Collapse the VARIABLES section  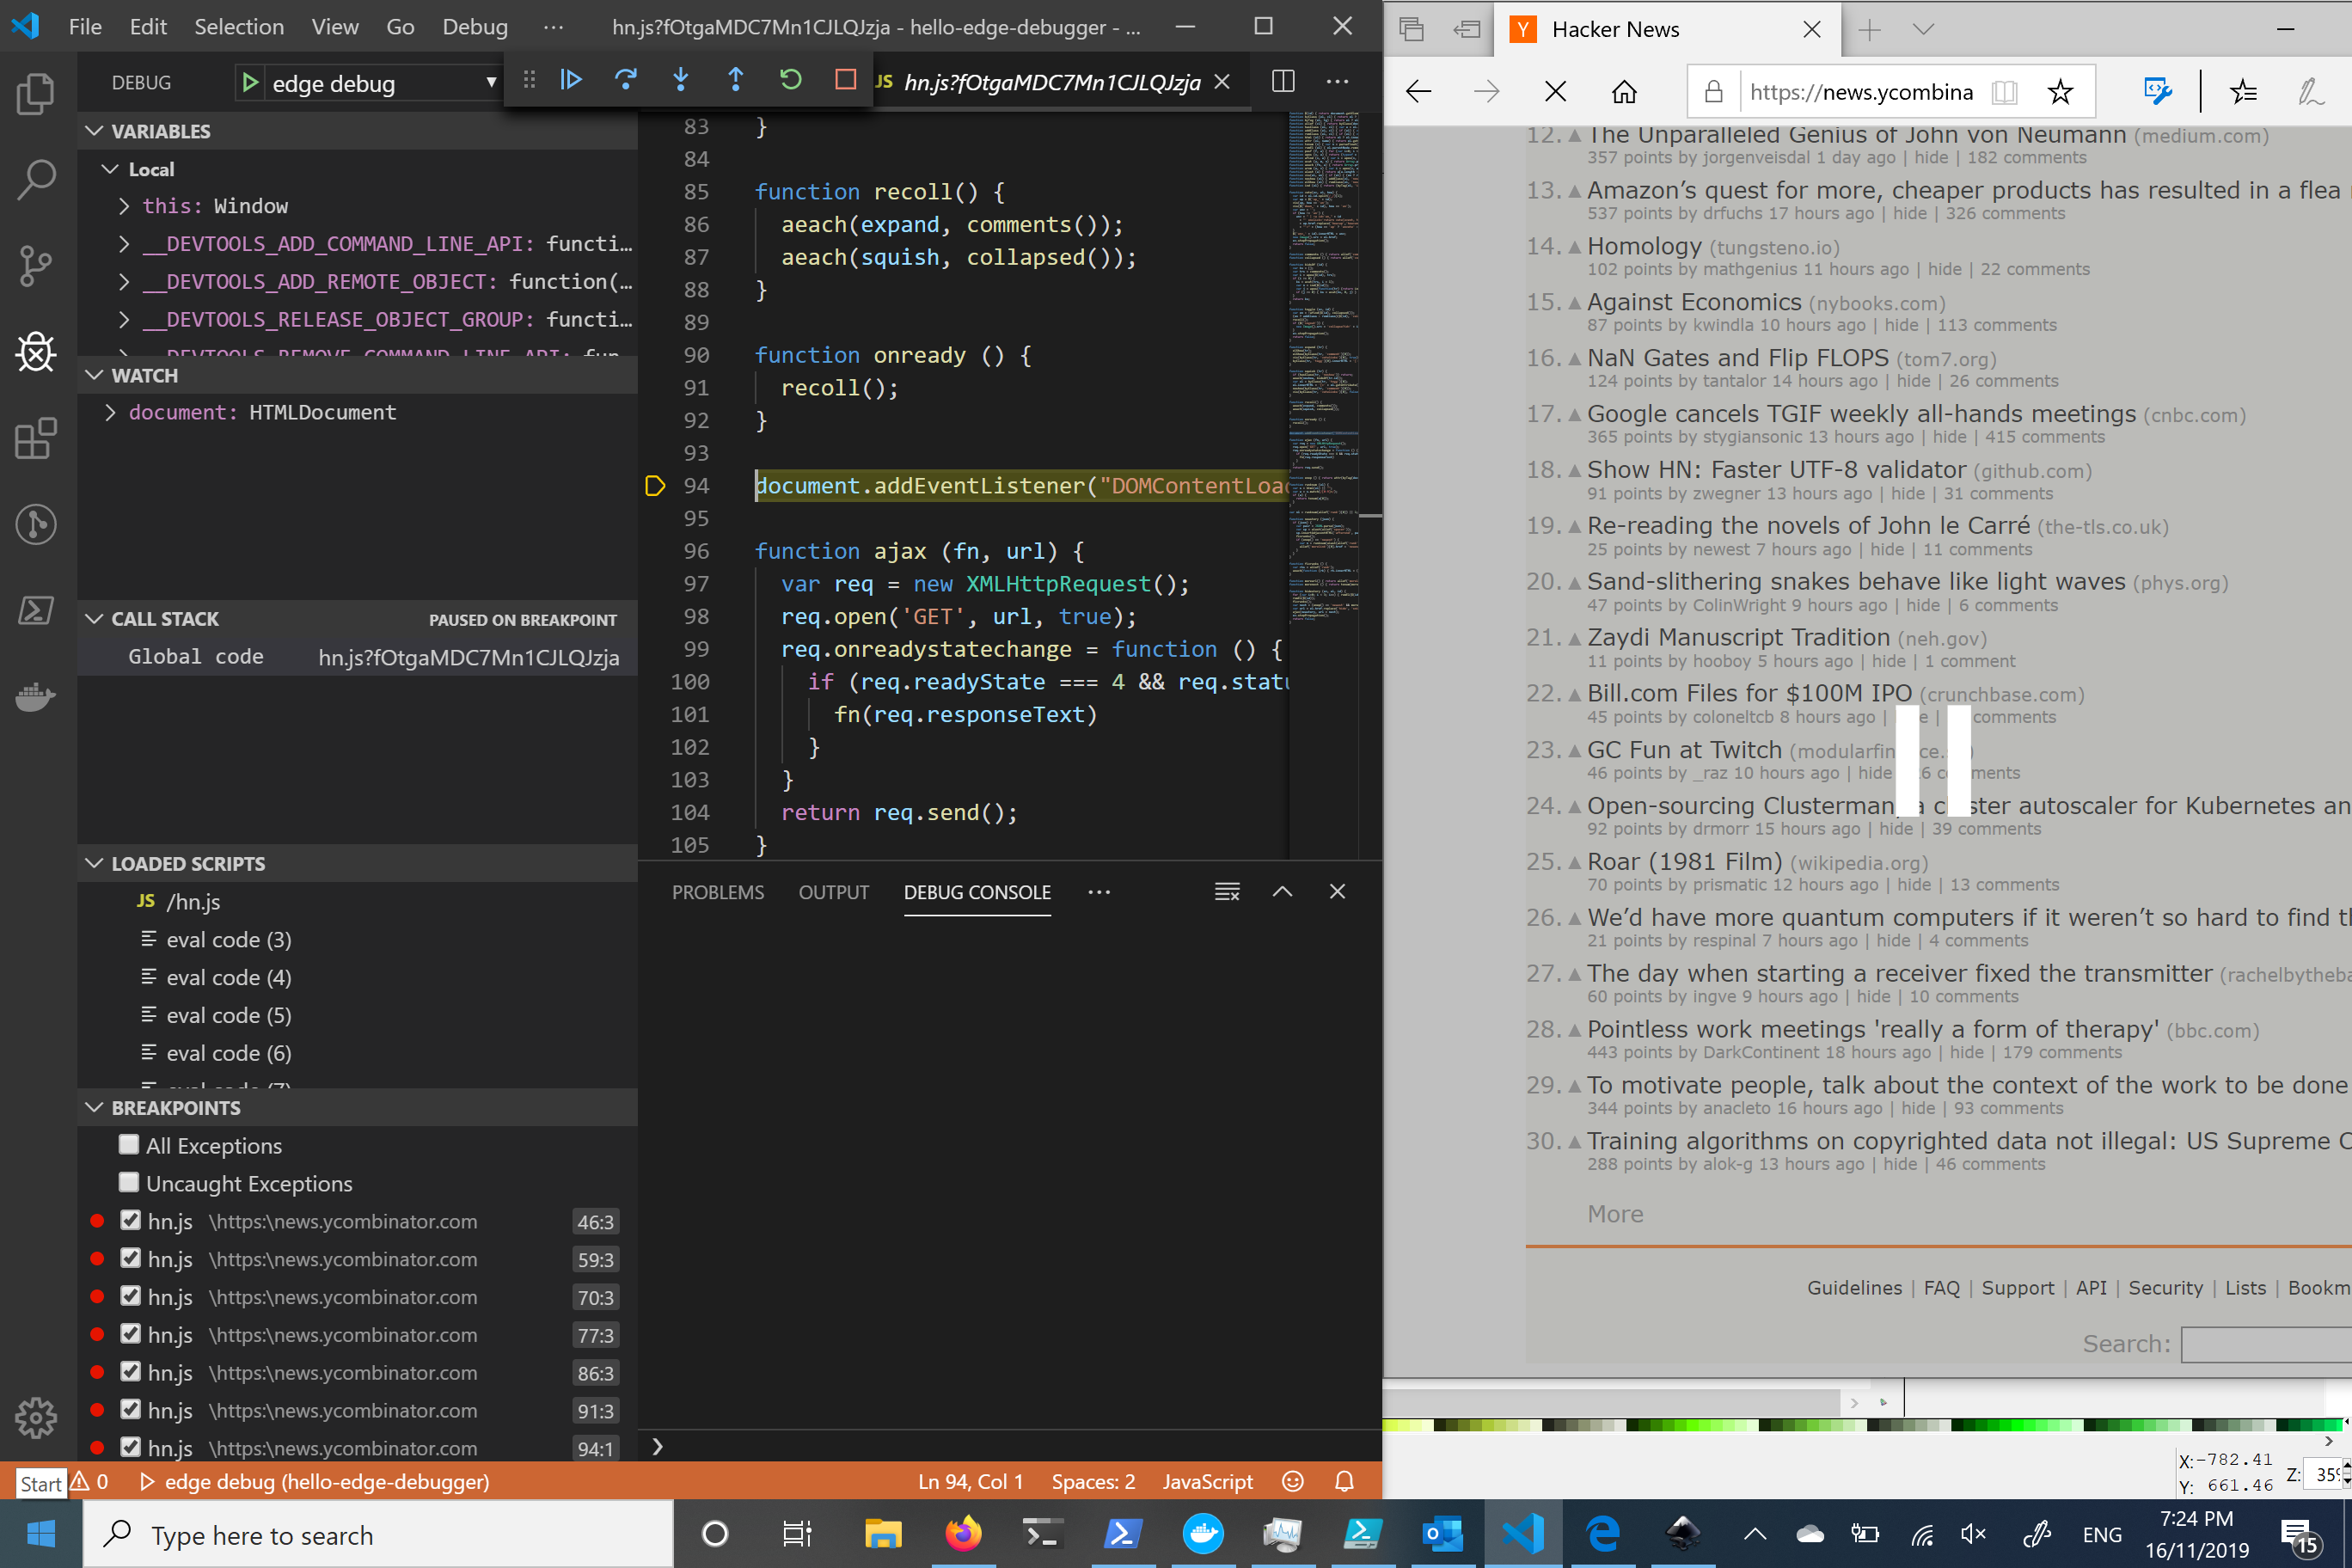point(358,131)
